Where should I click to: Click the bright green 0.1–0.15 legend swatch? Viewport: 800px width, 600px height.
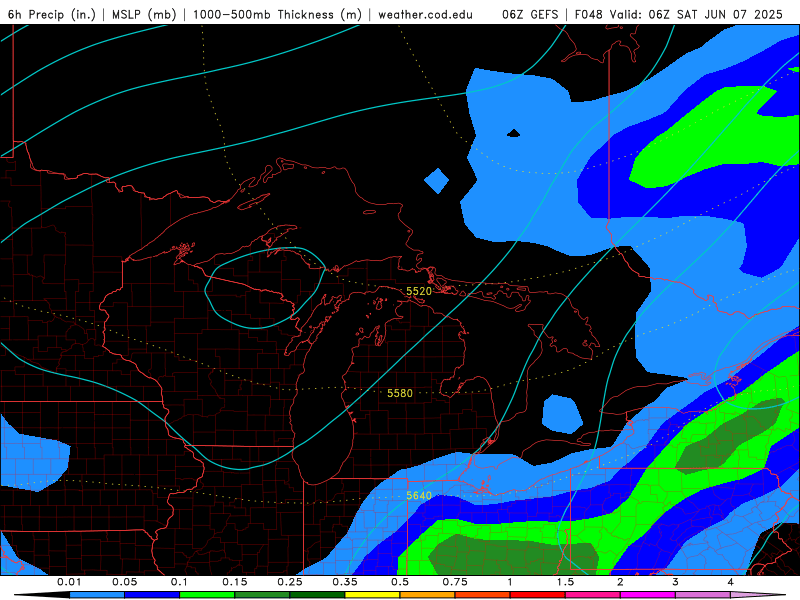click(207, 595)
